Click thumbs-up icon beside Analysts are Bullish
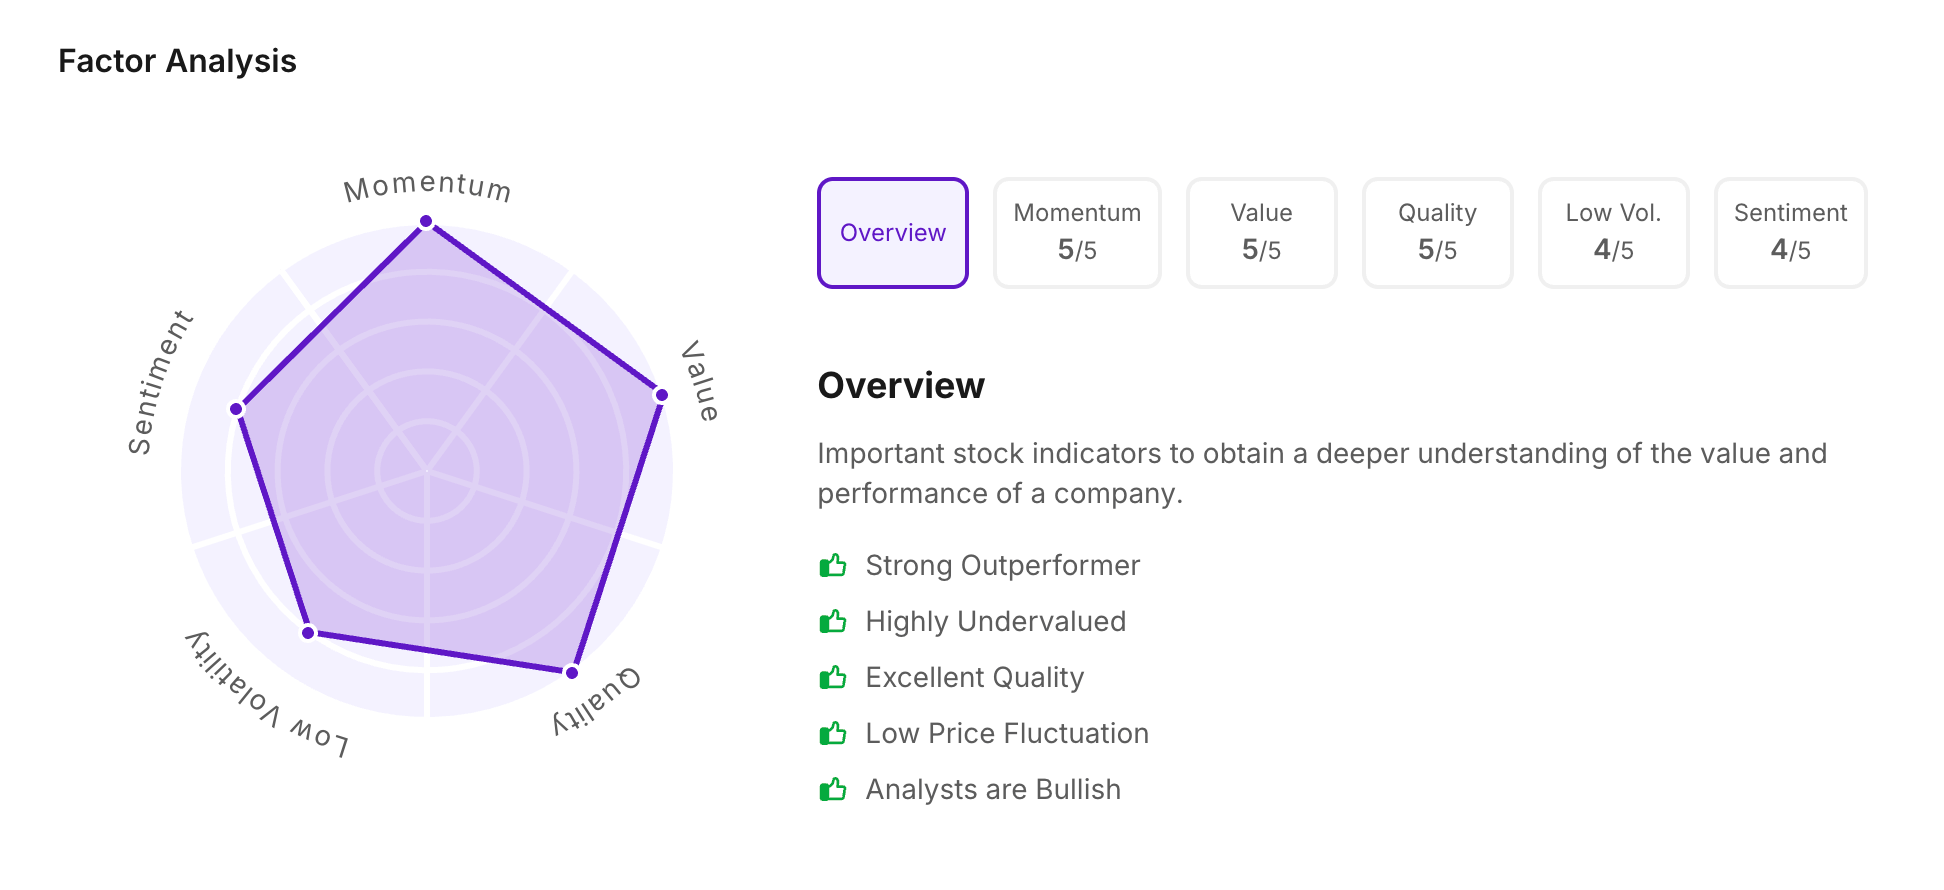 (x=833, y=790)
